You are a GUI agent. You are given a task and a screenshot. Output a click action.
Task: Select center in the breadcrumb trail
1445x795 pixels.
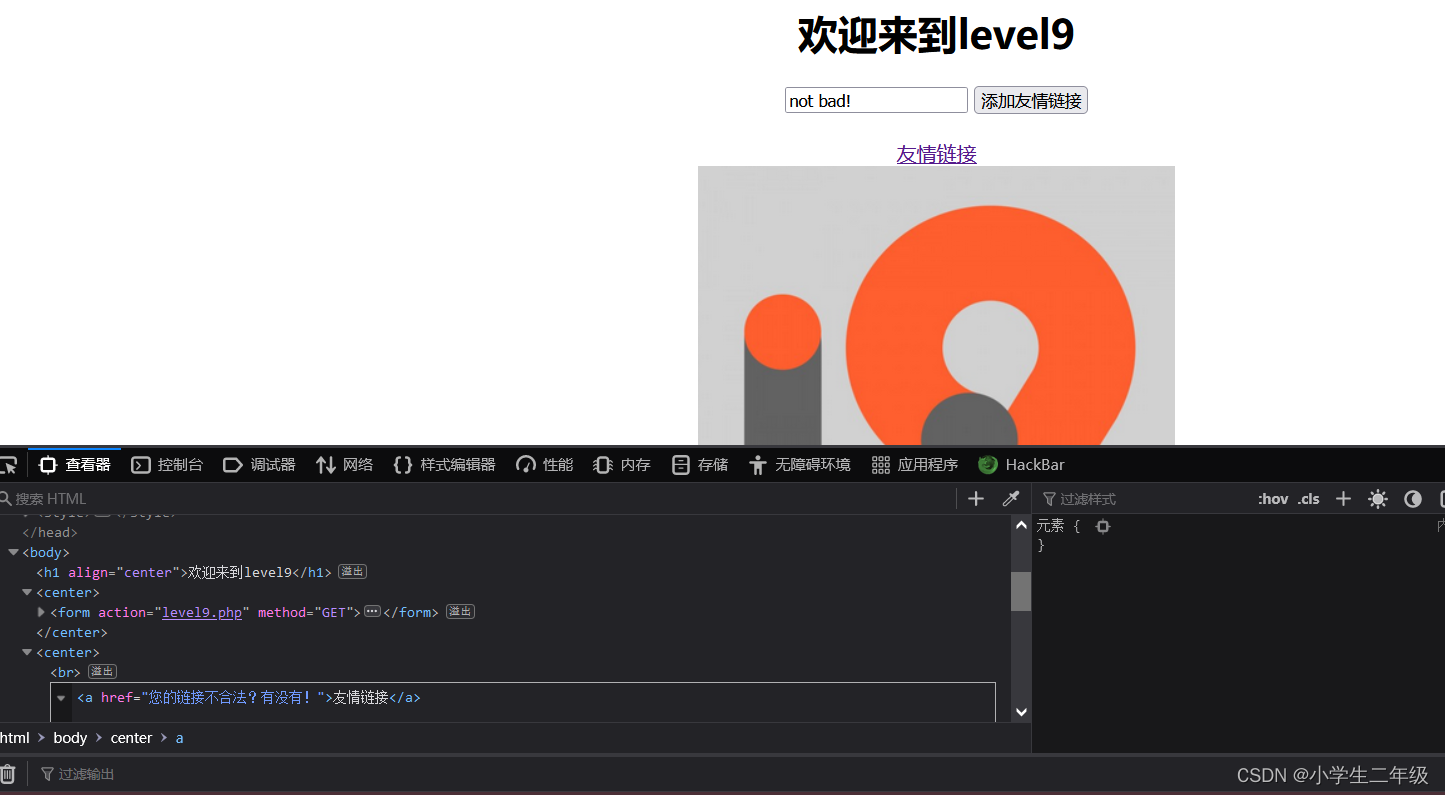[x=131, y=738]
